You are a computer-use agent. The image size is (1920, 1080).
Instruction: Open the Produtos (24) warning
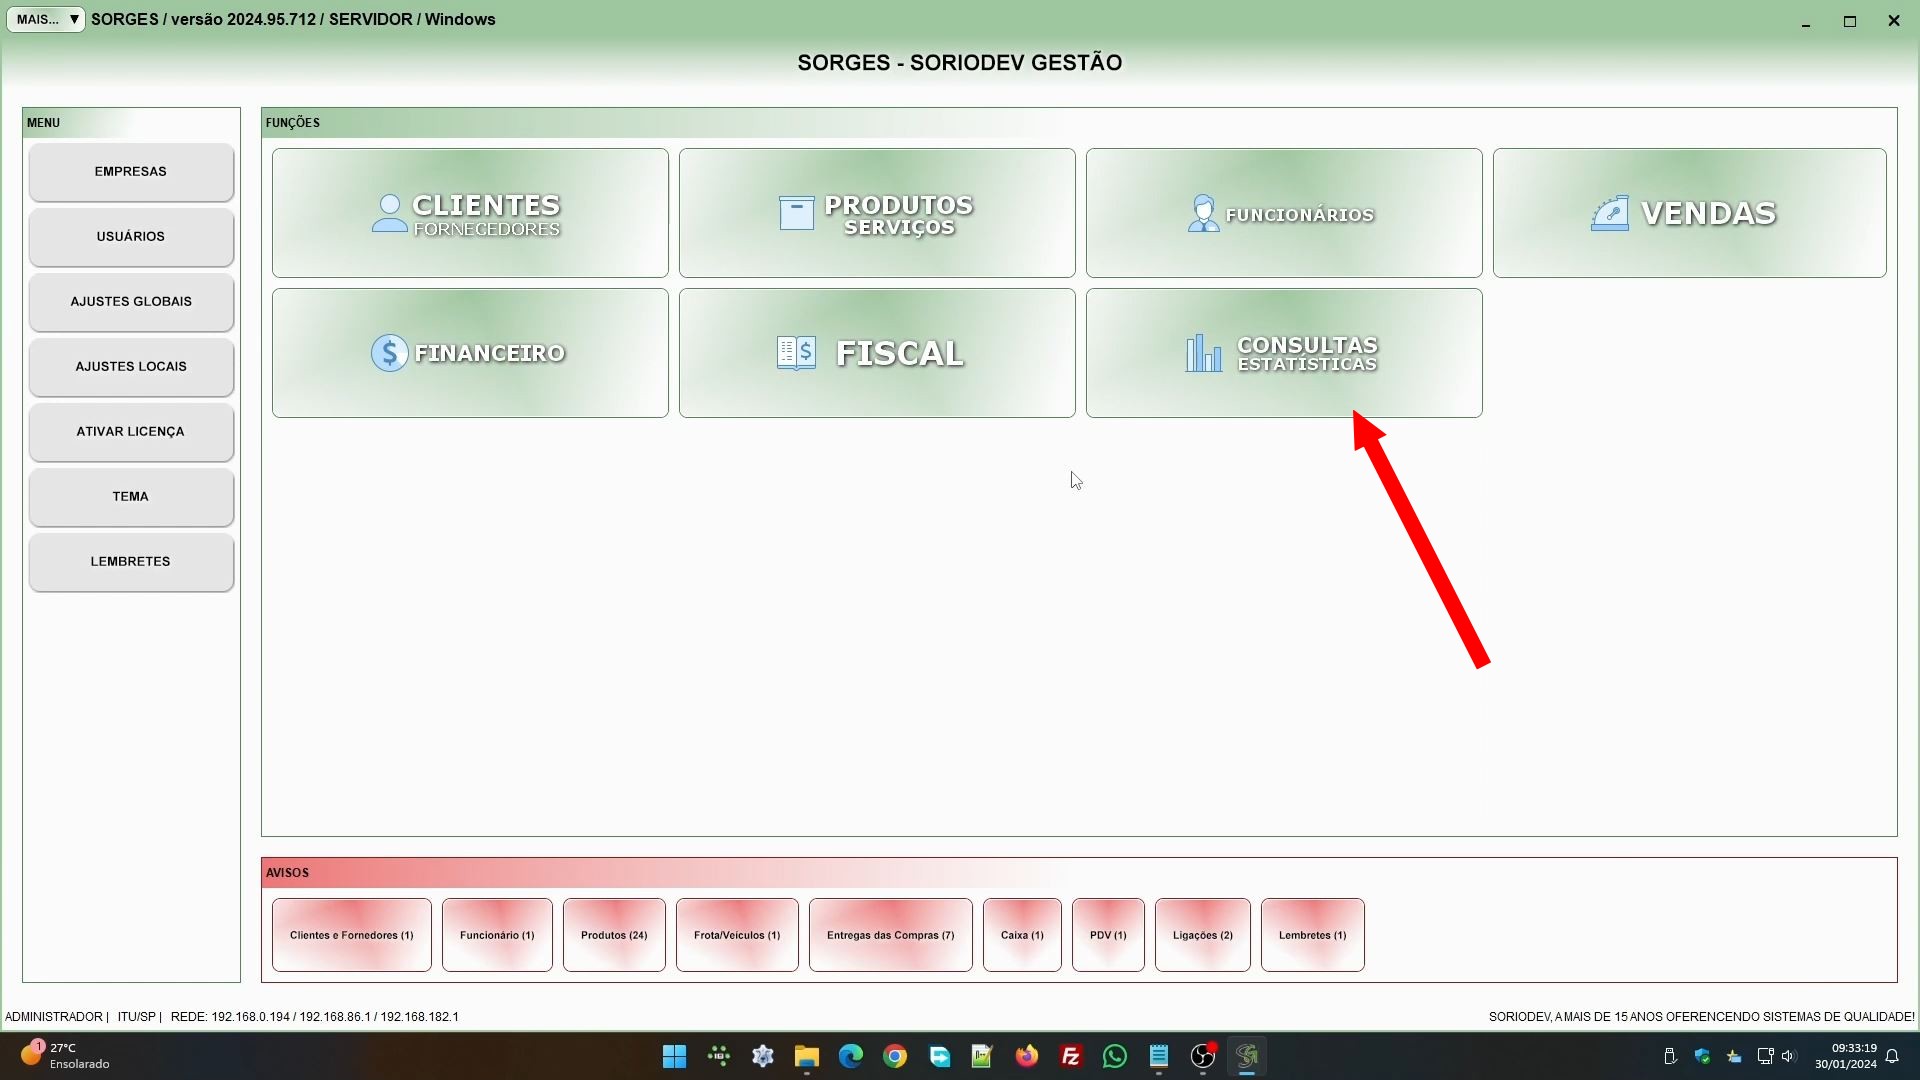pyautogui.click(x=614, y=935)
